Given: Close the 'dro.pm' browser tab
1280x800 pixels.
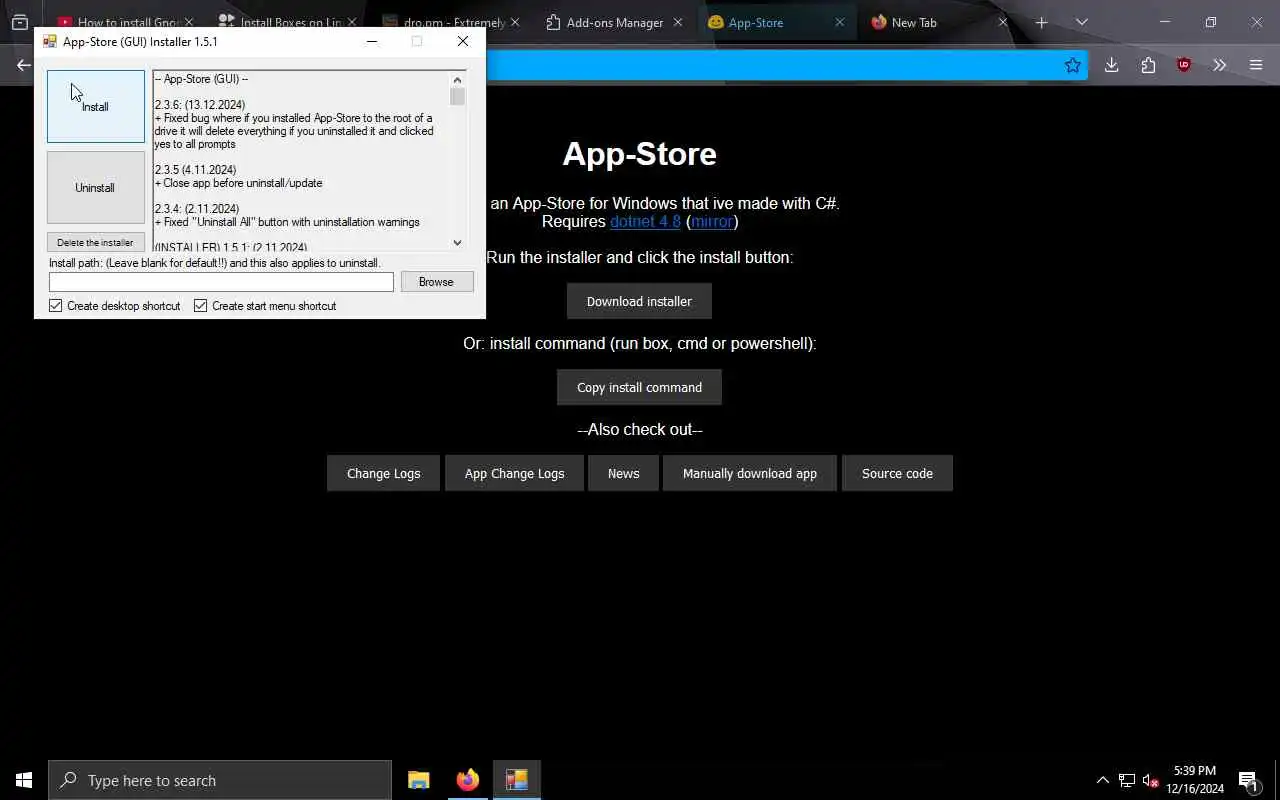Looking at the screenshot, I should 514,22.
